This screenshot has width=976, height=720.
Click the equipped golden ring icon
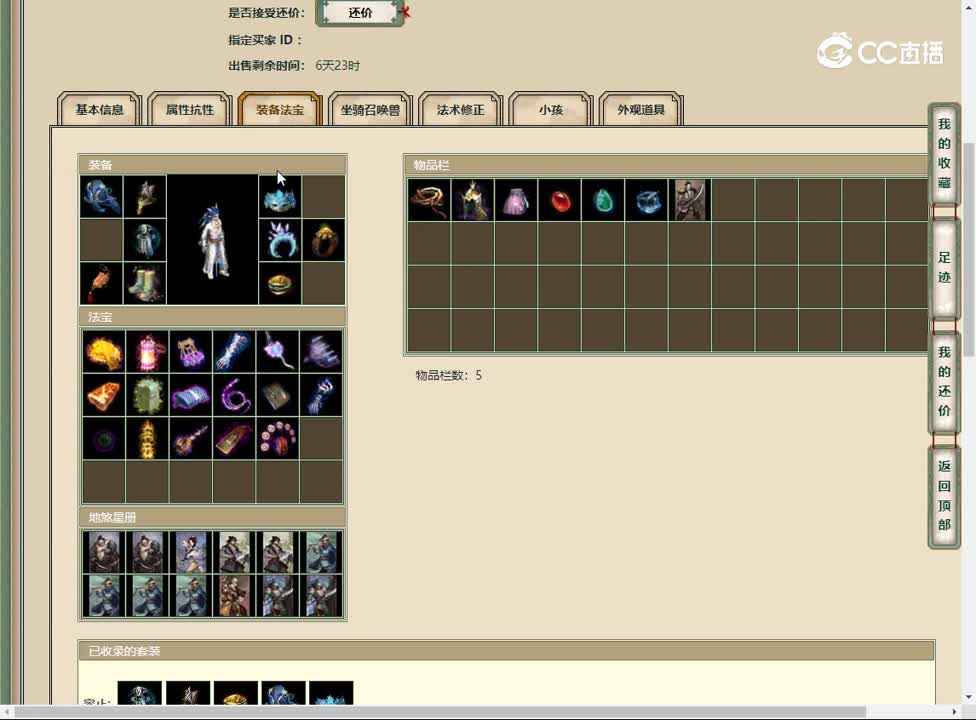point(323,241)
